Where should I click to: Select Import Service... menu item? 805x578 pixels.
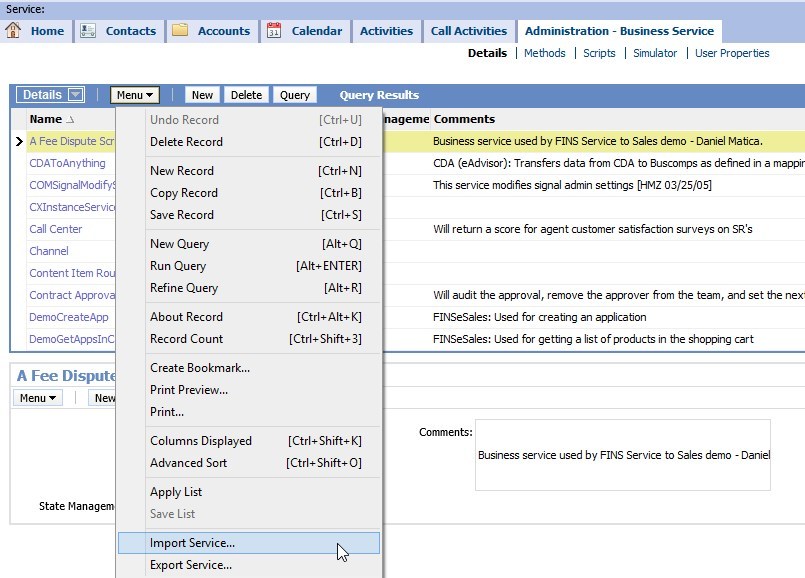pyautogui.click(x=249, y=543)
